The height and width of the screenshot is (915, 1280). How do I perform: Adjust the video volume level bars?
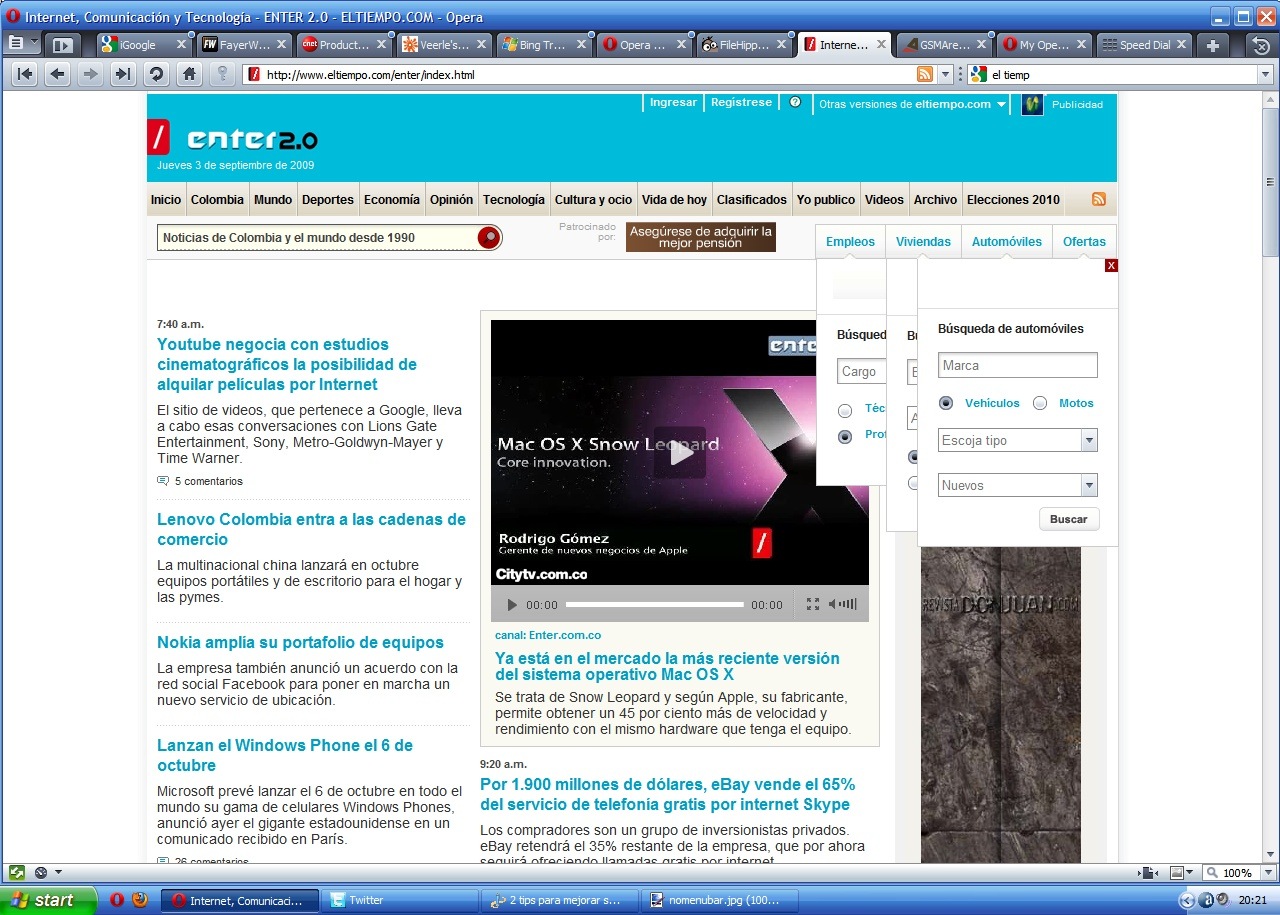point(849,604)
